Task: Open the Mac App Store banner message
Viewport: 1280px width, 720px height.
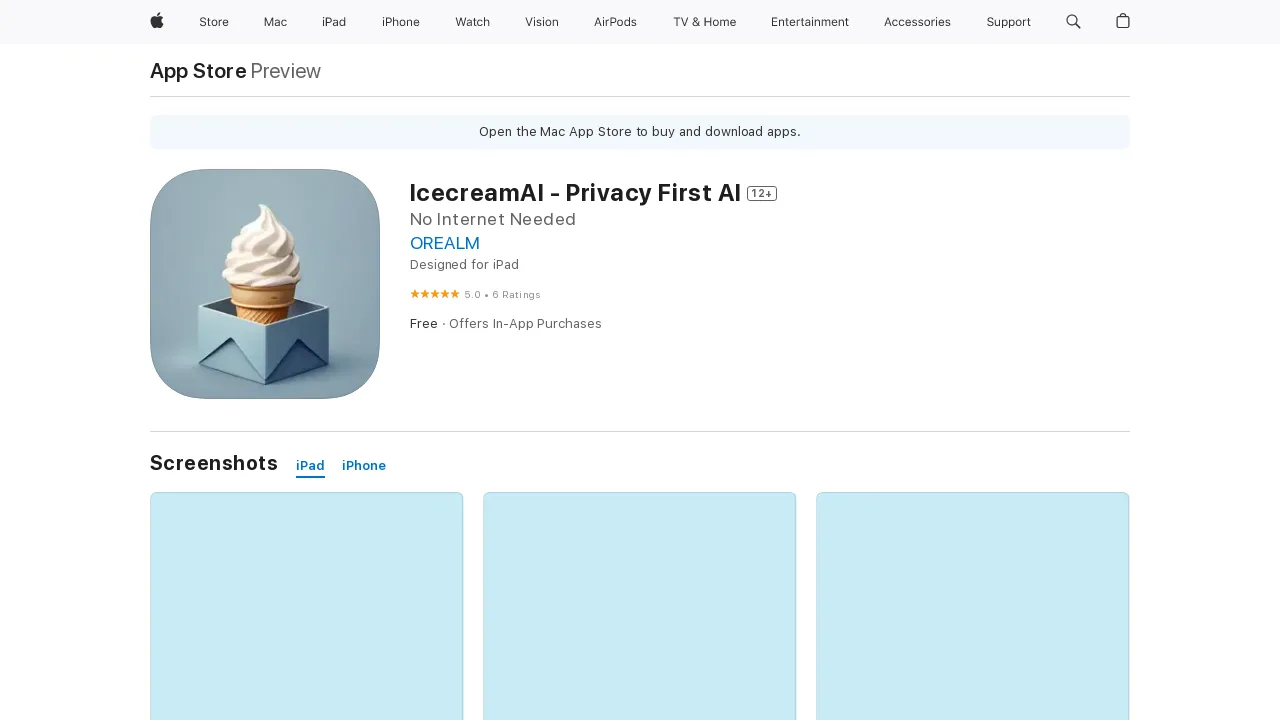Action: (639, 131)
